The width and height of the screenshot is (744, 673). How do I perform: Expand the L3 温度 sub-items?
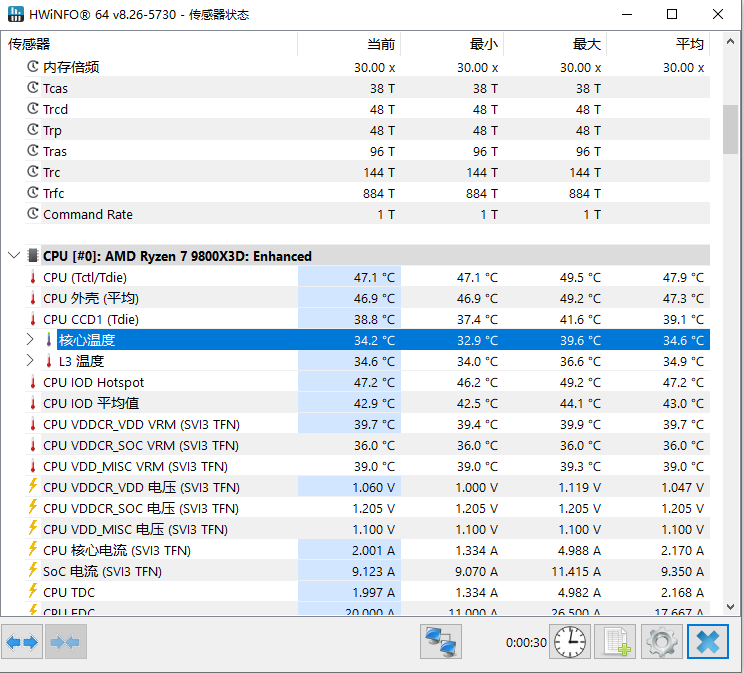coord(30,361)
